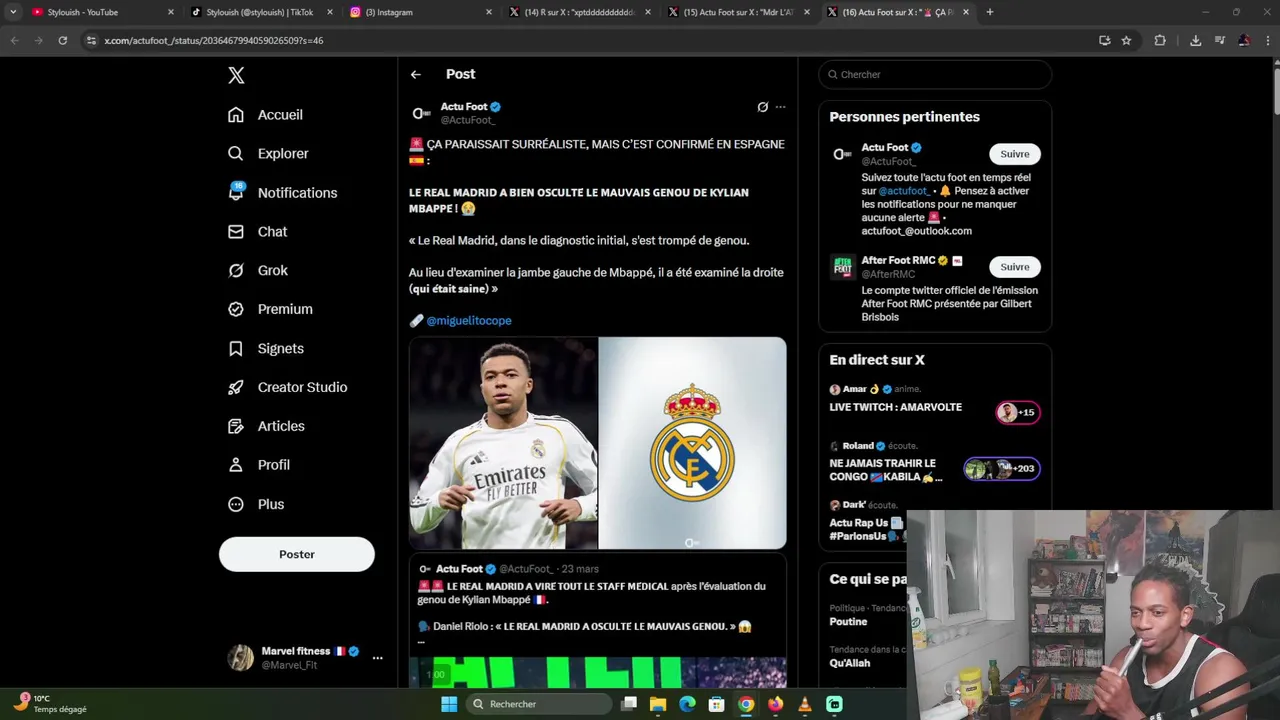Viewport: 1280px width, 720px height.
Task: Open Actu Foot profile in Personnes pertinentes
Action: pos(884,148)
